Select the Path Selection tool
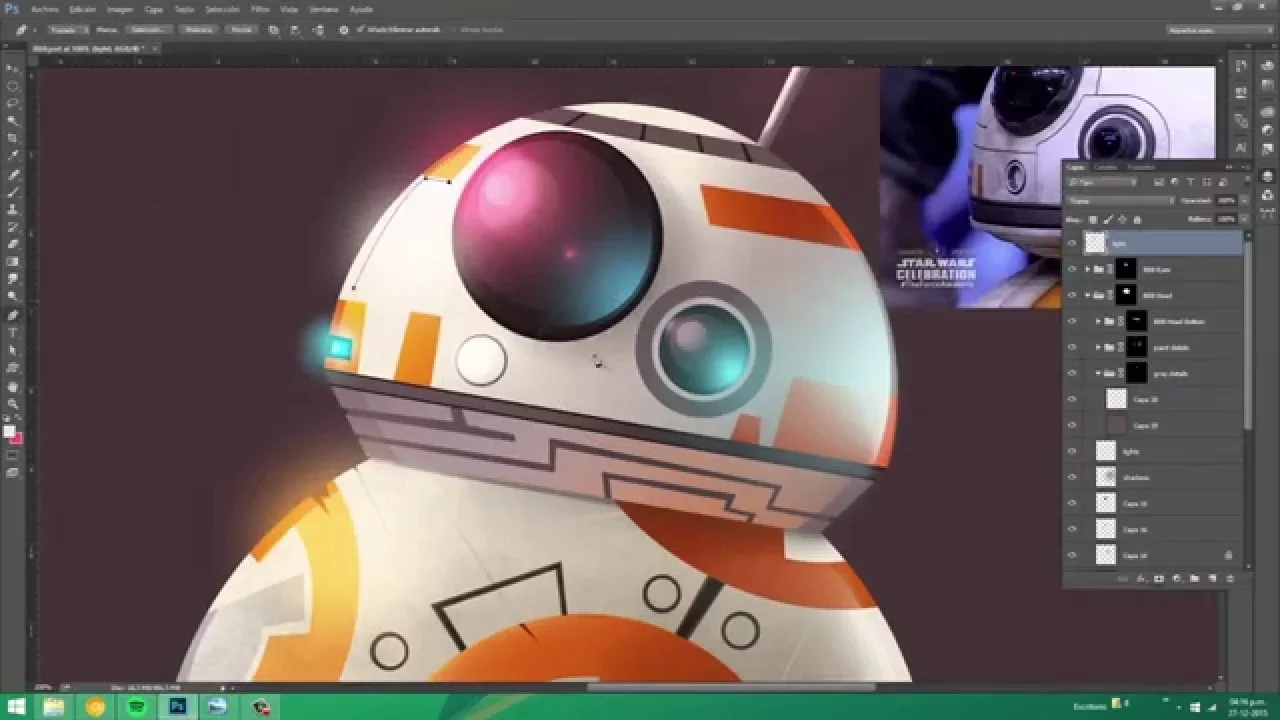1280x720 pixels. point(13,350)
